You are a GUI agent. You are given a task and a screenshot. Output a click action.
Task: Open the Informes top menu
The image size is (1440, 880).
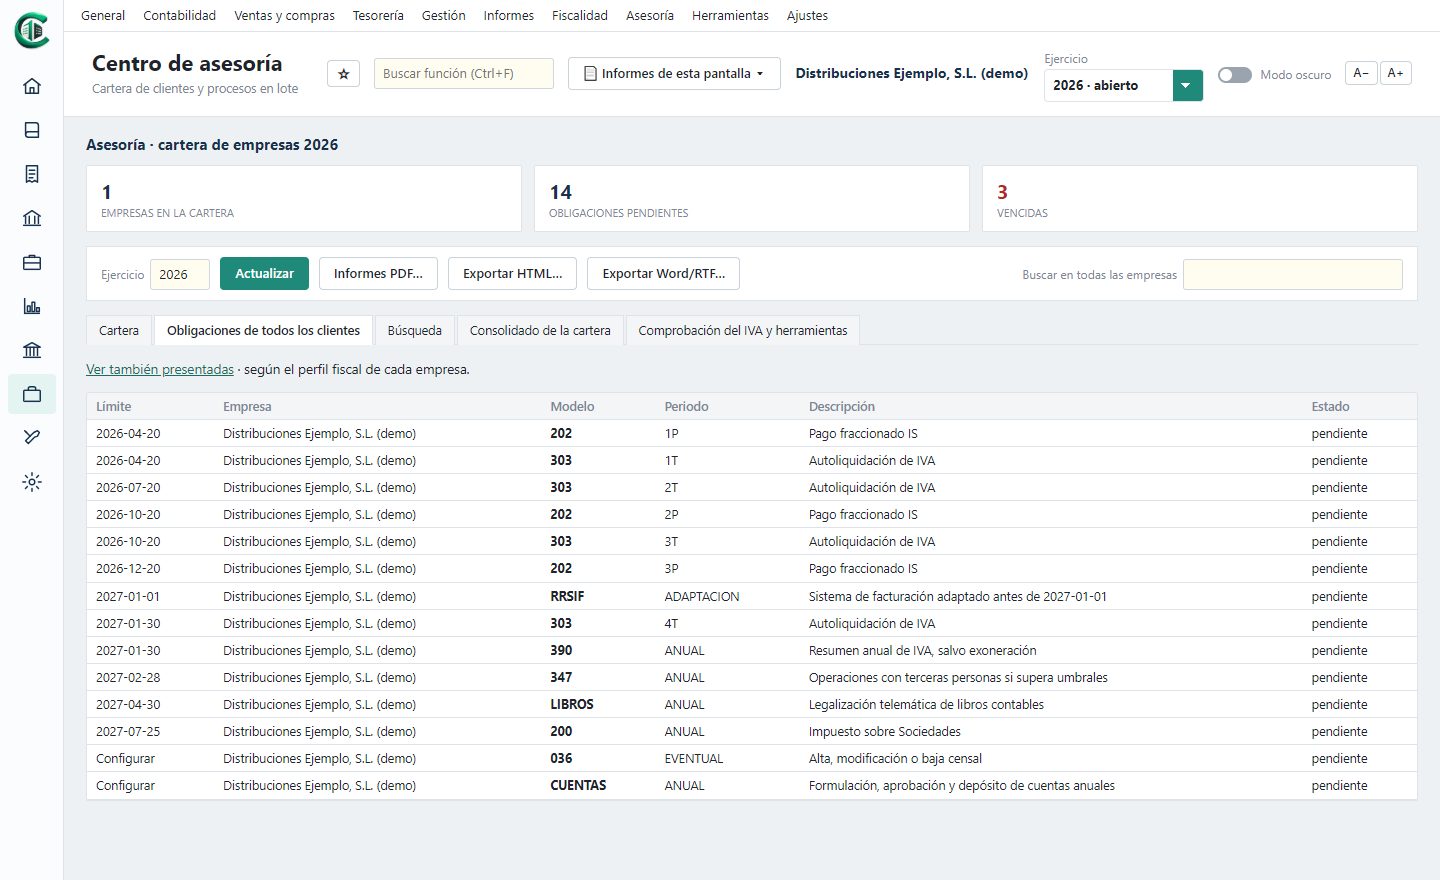click(x=509, y=16)
